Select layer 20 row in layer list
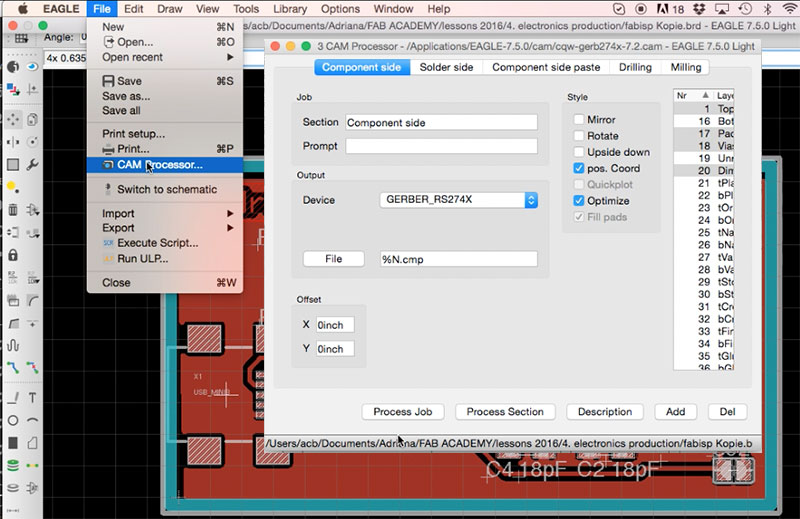The width and height of the screenshot is (800, 519). (704, 170)
